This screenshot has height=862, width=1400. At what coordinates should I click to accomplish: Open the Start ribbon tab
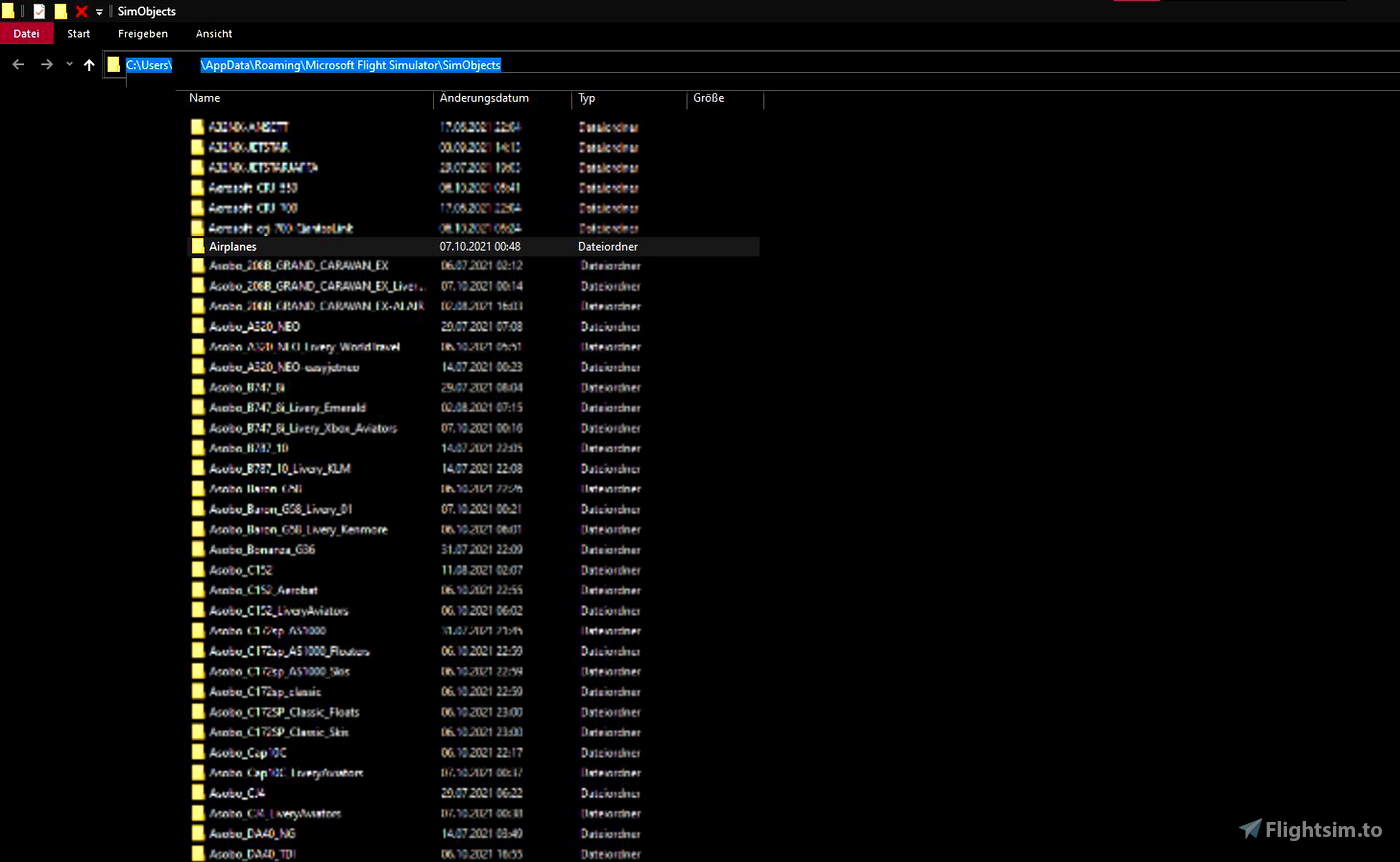[79, 34]
